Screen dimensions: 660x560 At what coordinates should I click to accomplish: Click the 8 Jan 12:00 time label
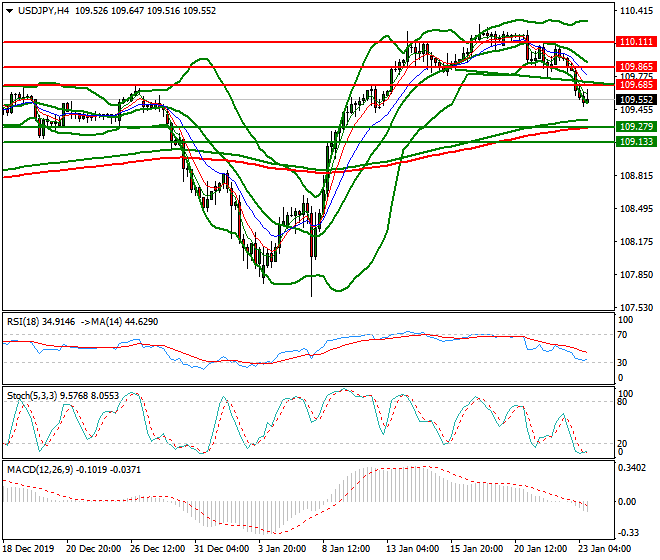(346, 549)
